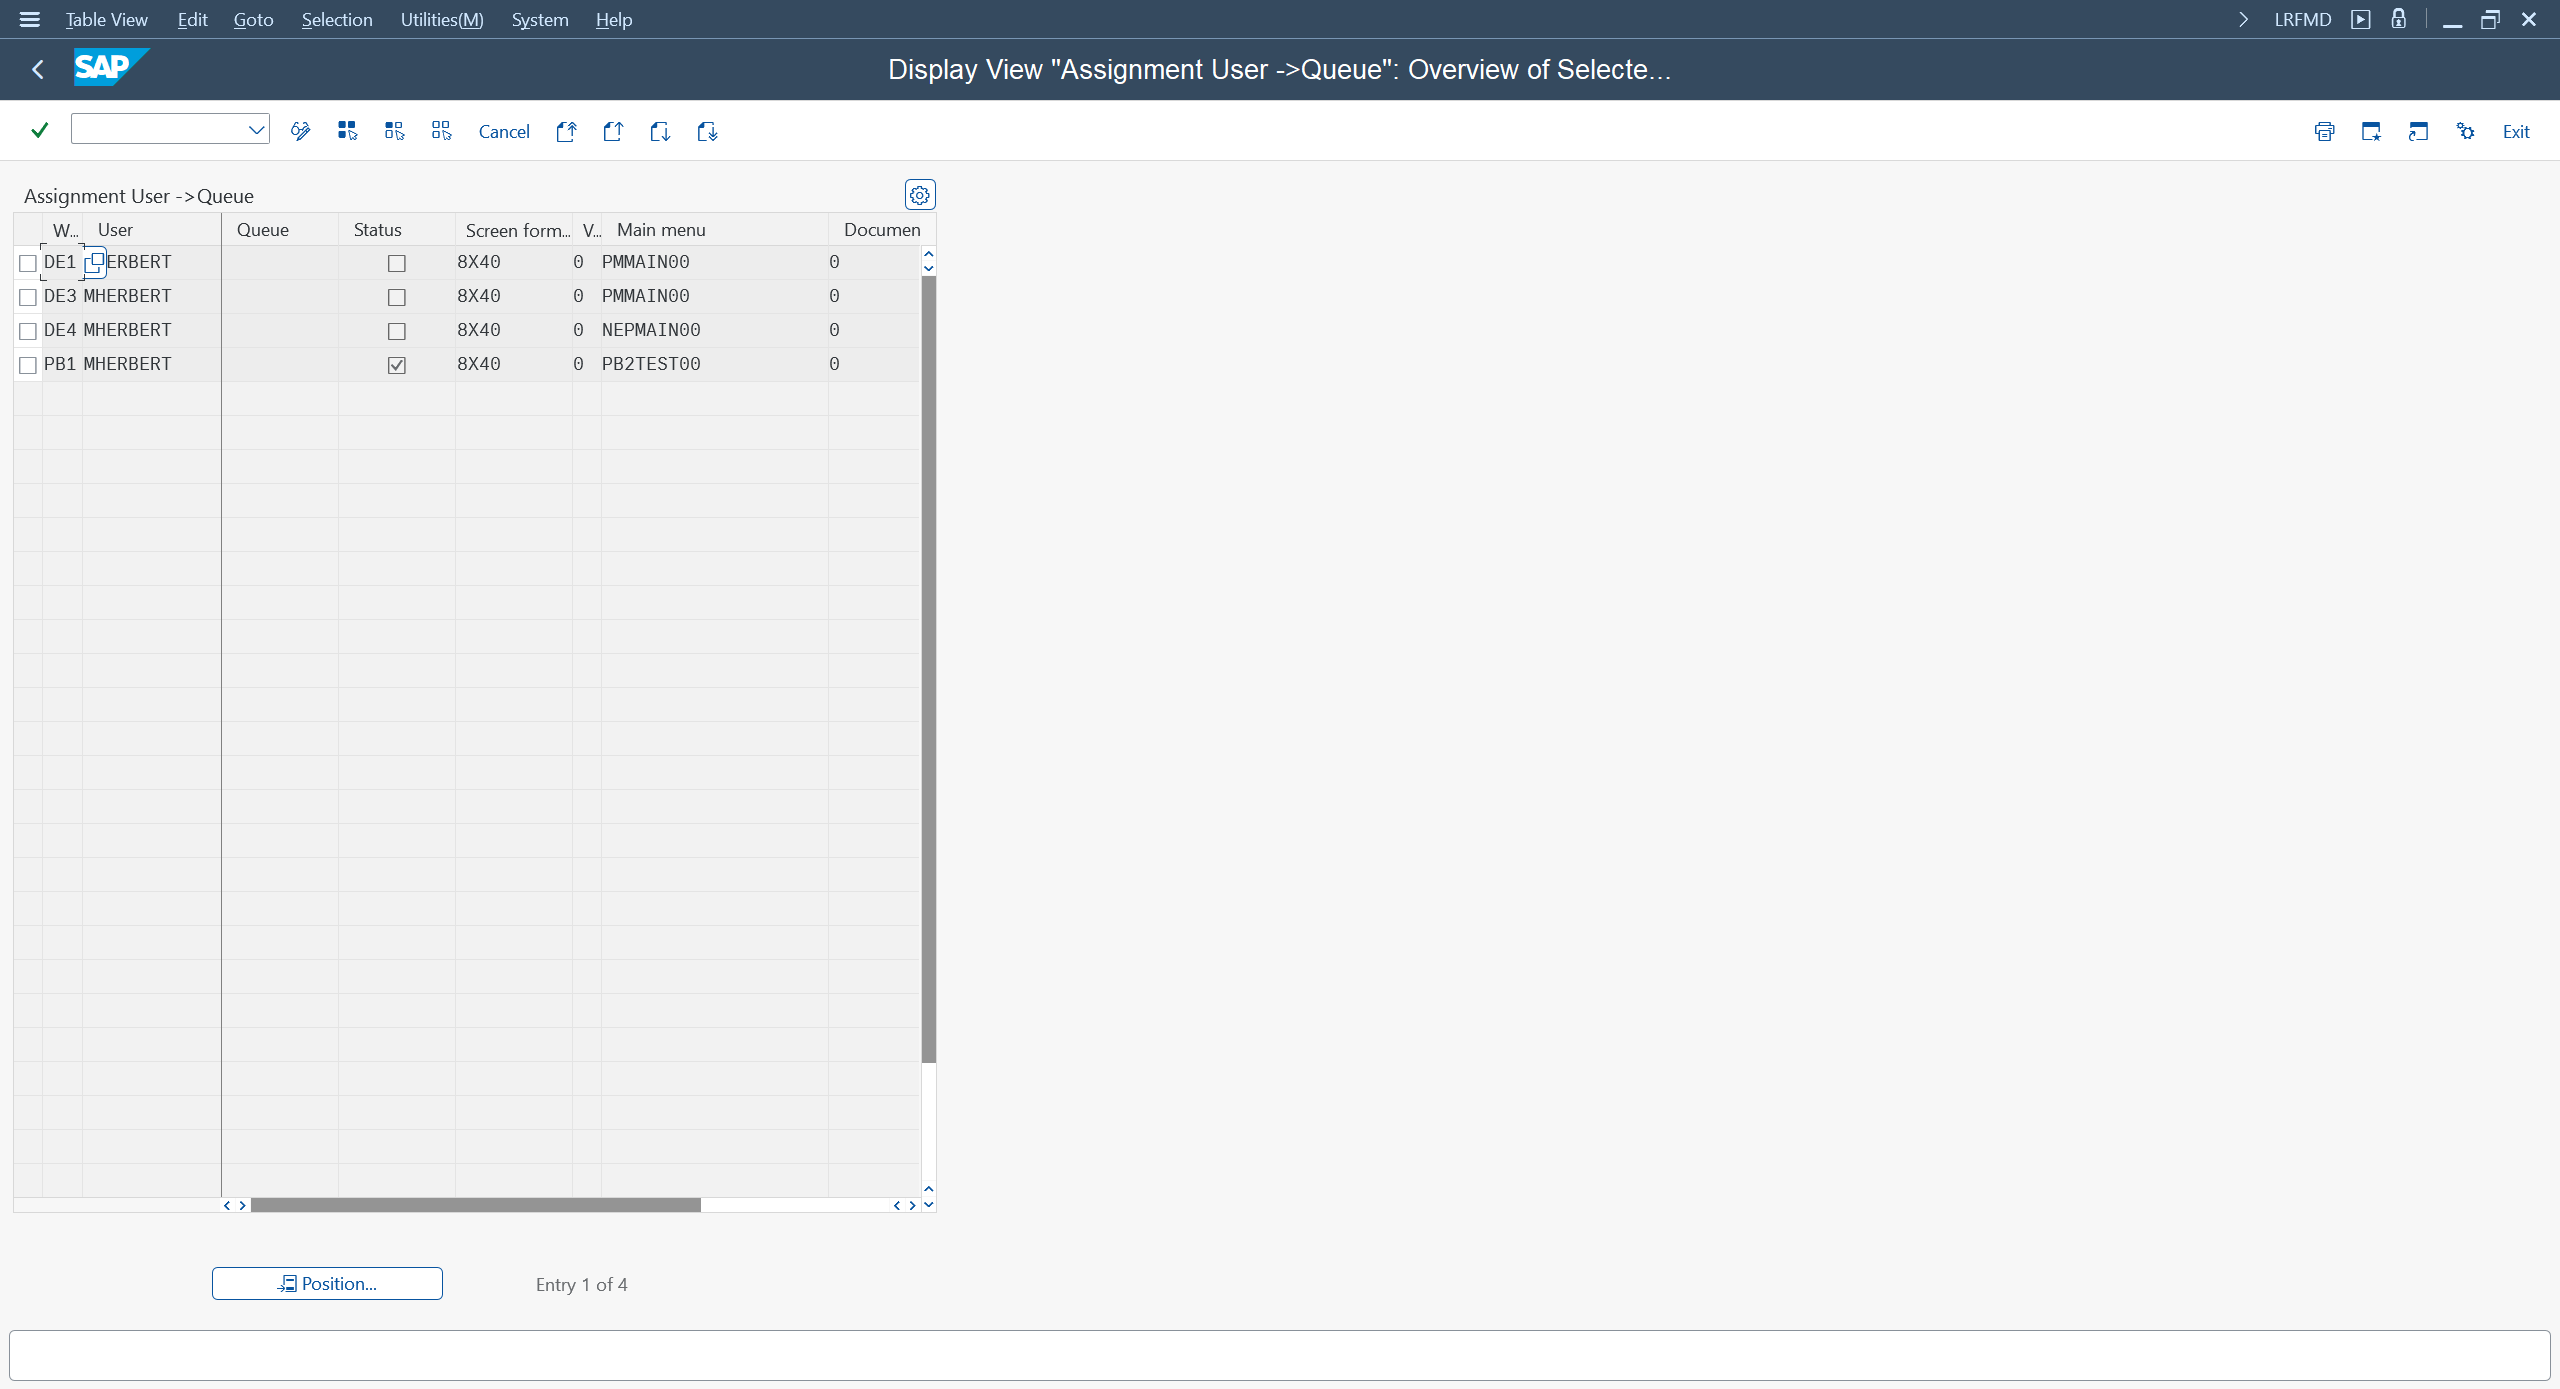The image size is (2560, 1389).
Task: Expand the command field dropdown
Action: click(x=256, y=129)
